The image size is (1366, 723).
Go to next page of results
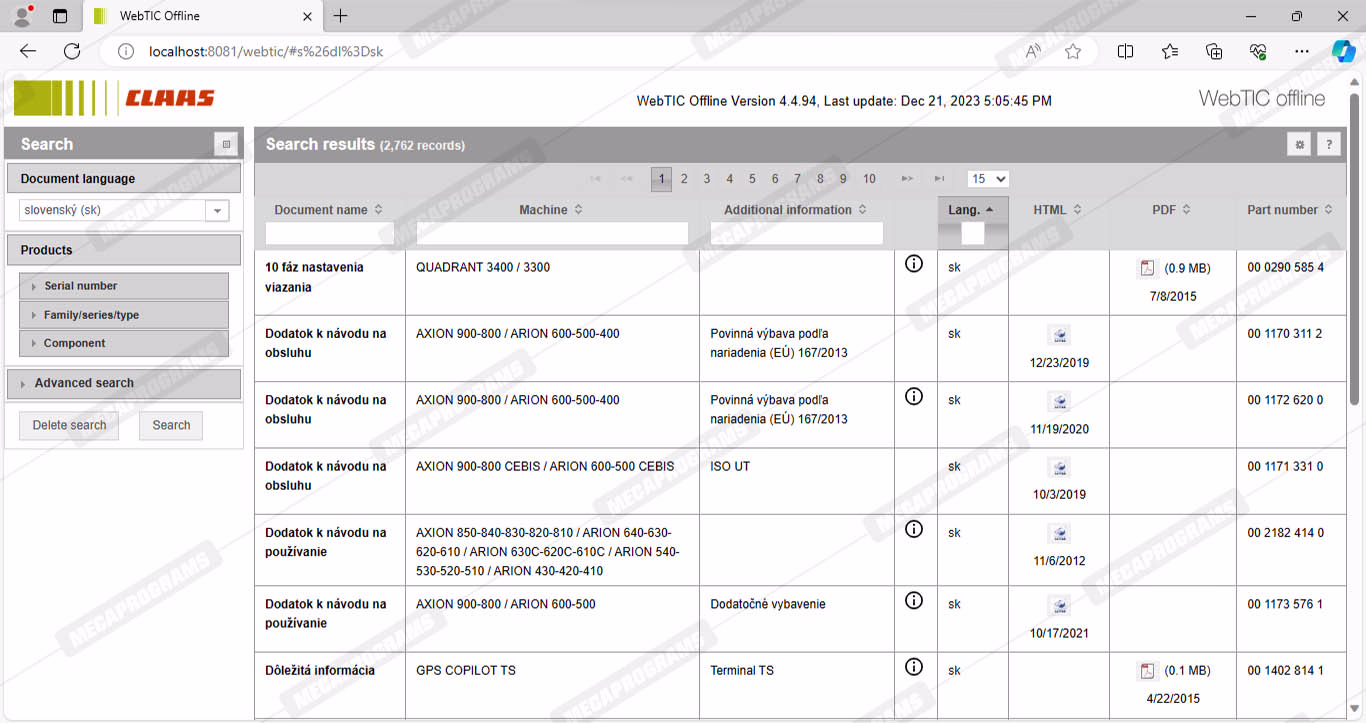tap(907, 179)
